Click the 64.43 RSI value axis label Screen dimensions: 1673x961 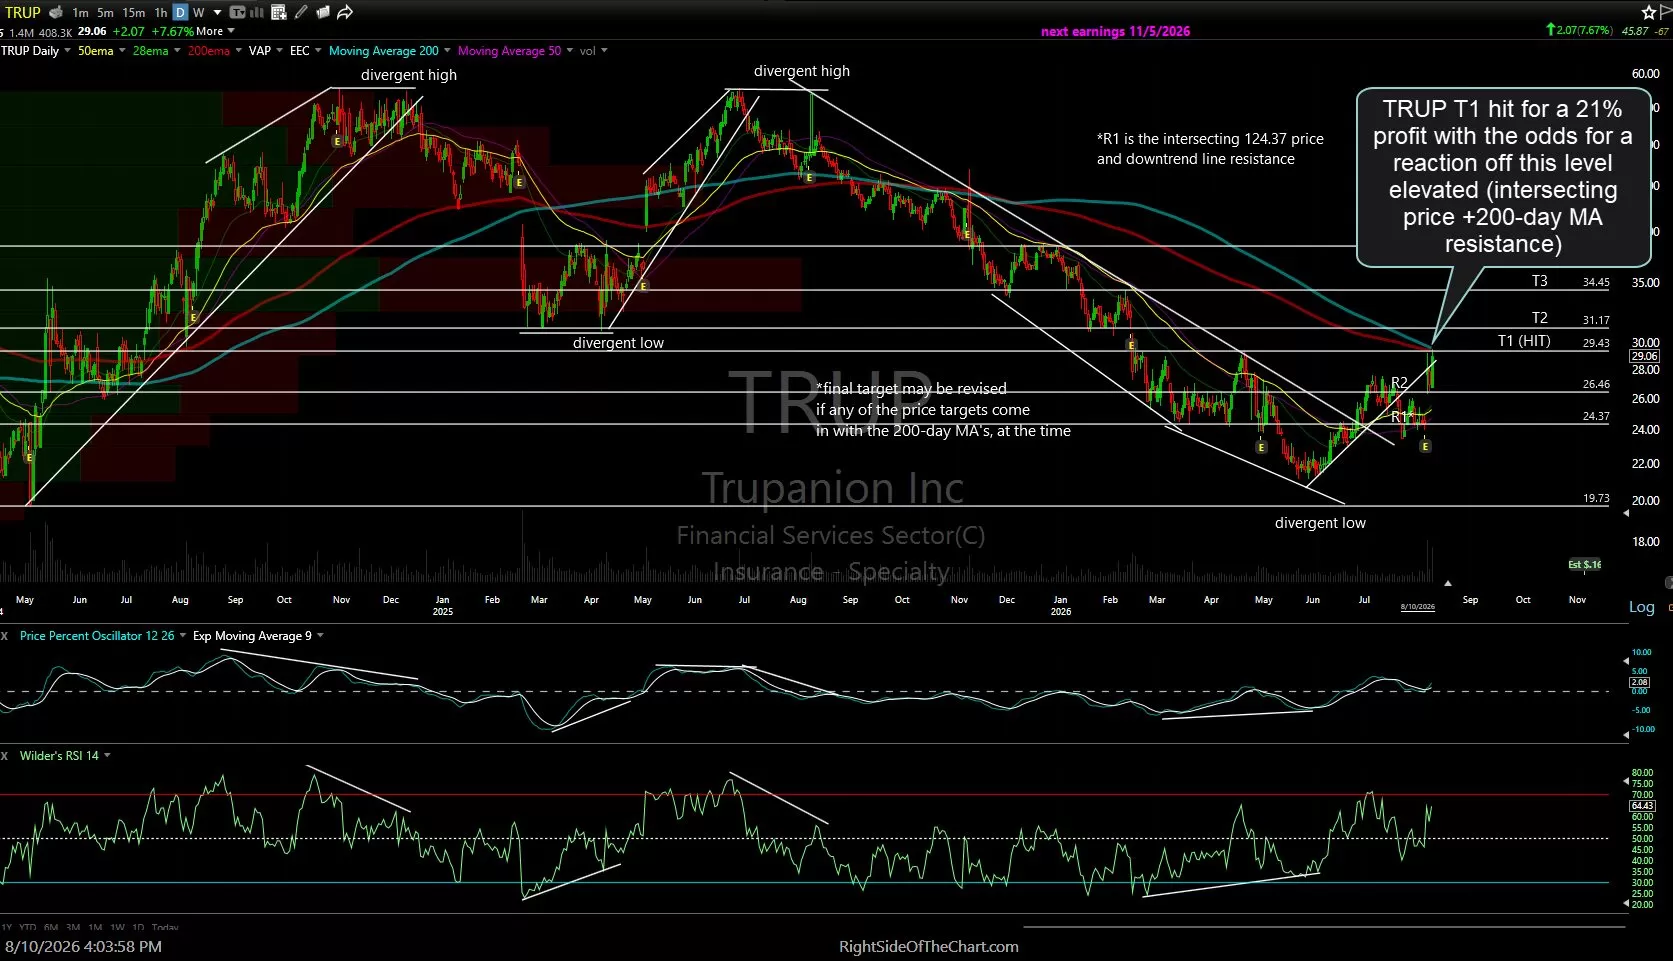point(1642,805)
